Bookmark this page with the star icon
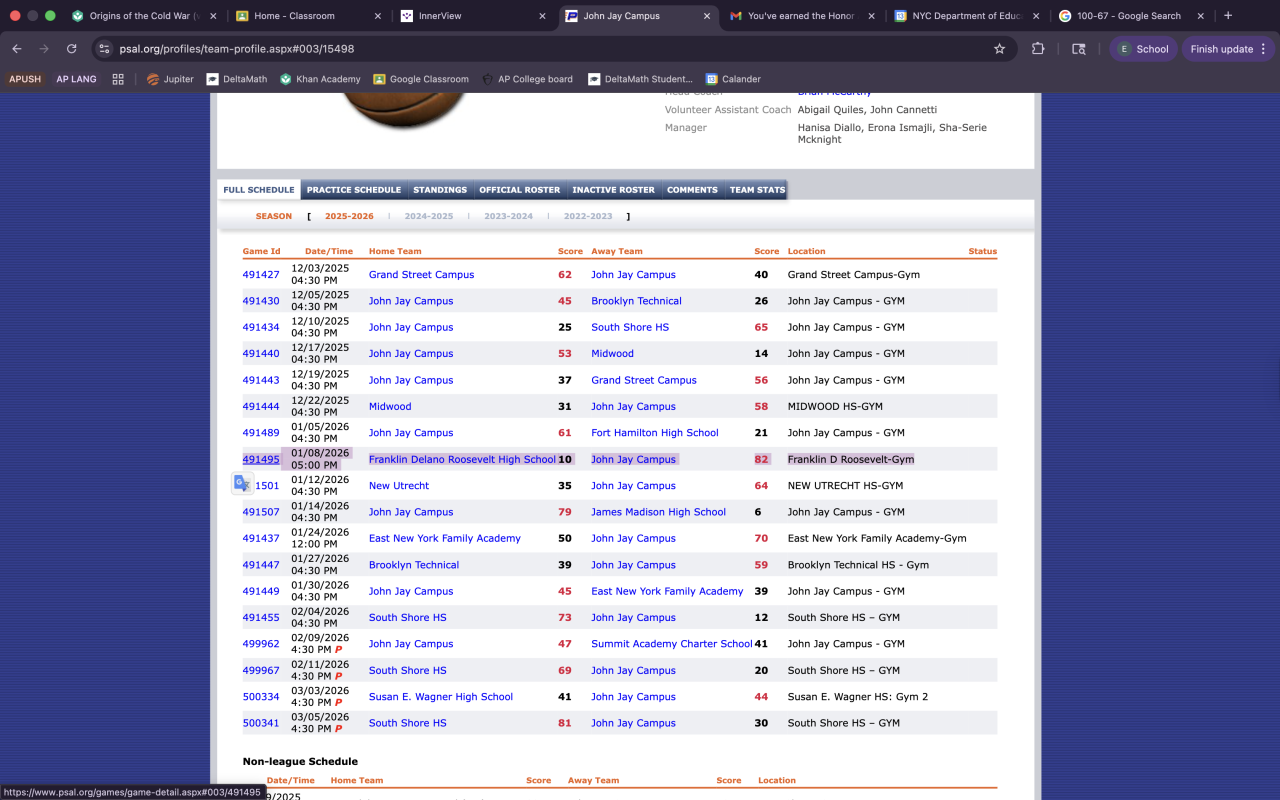1280x800 pixels. pos(999,49)
